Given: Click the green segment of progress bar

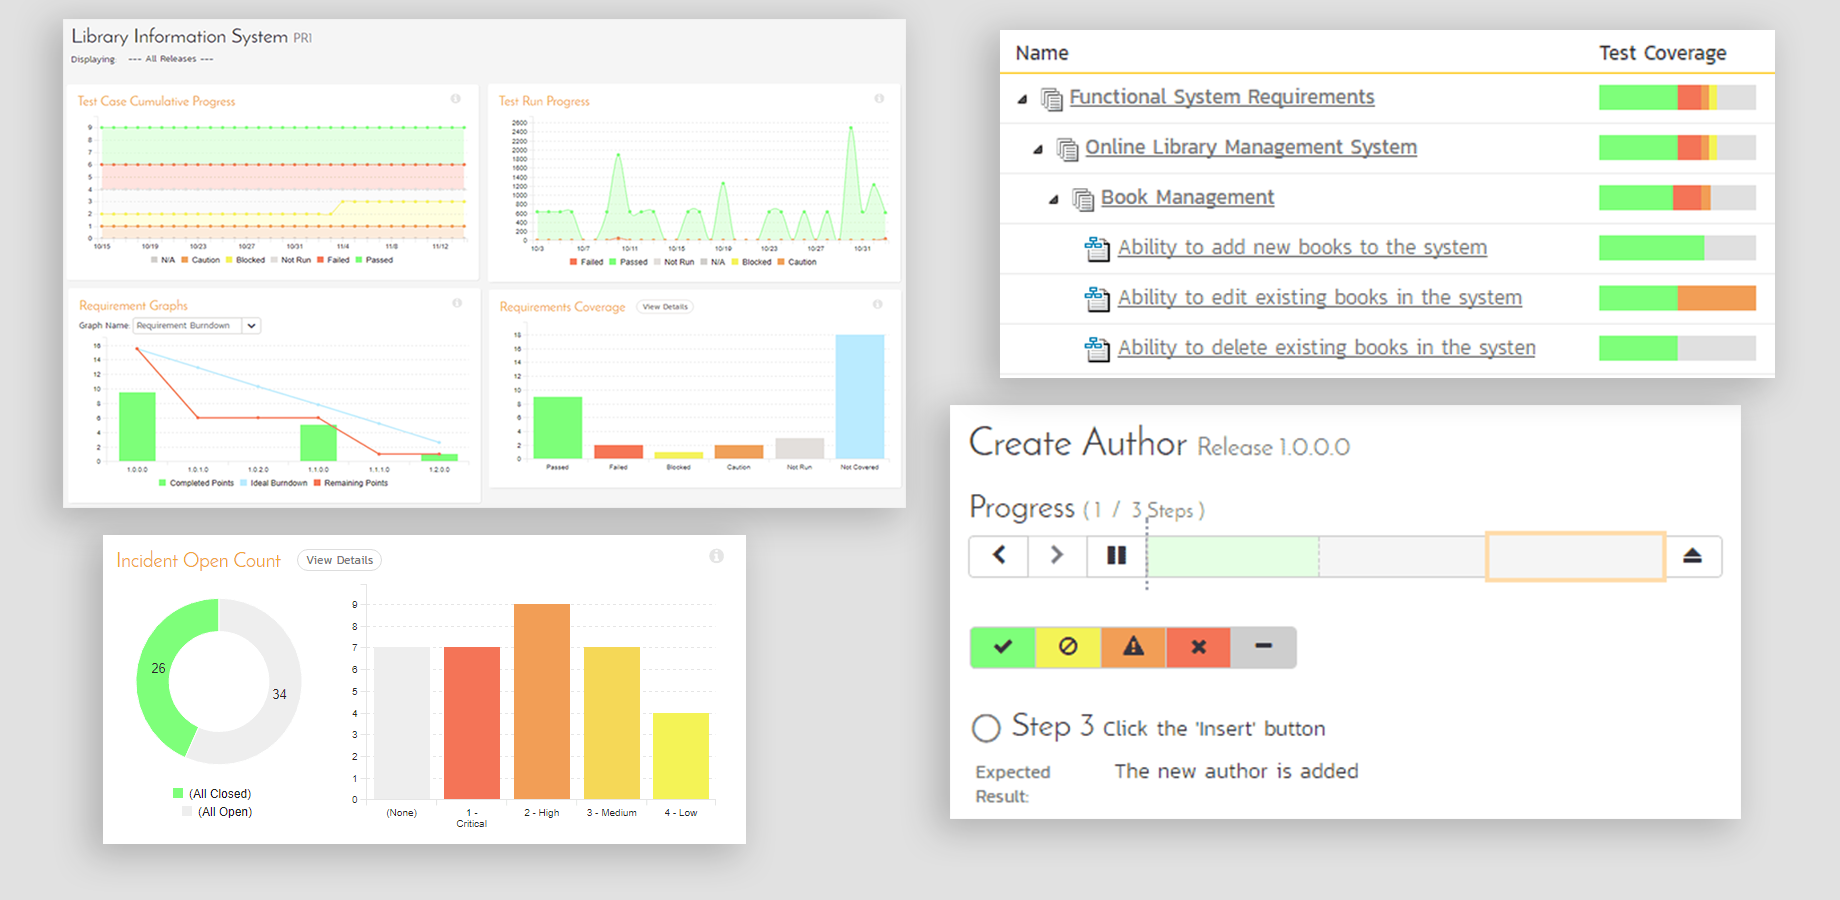Looking at the screenshot, I should click(x=1233, y=556).
